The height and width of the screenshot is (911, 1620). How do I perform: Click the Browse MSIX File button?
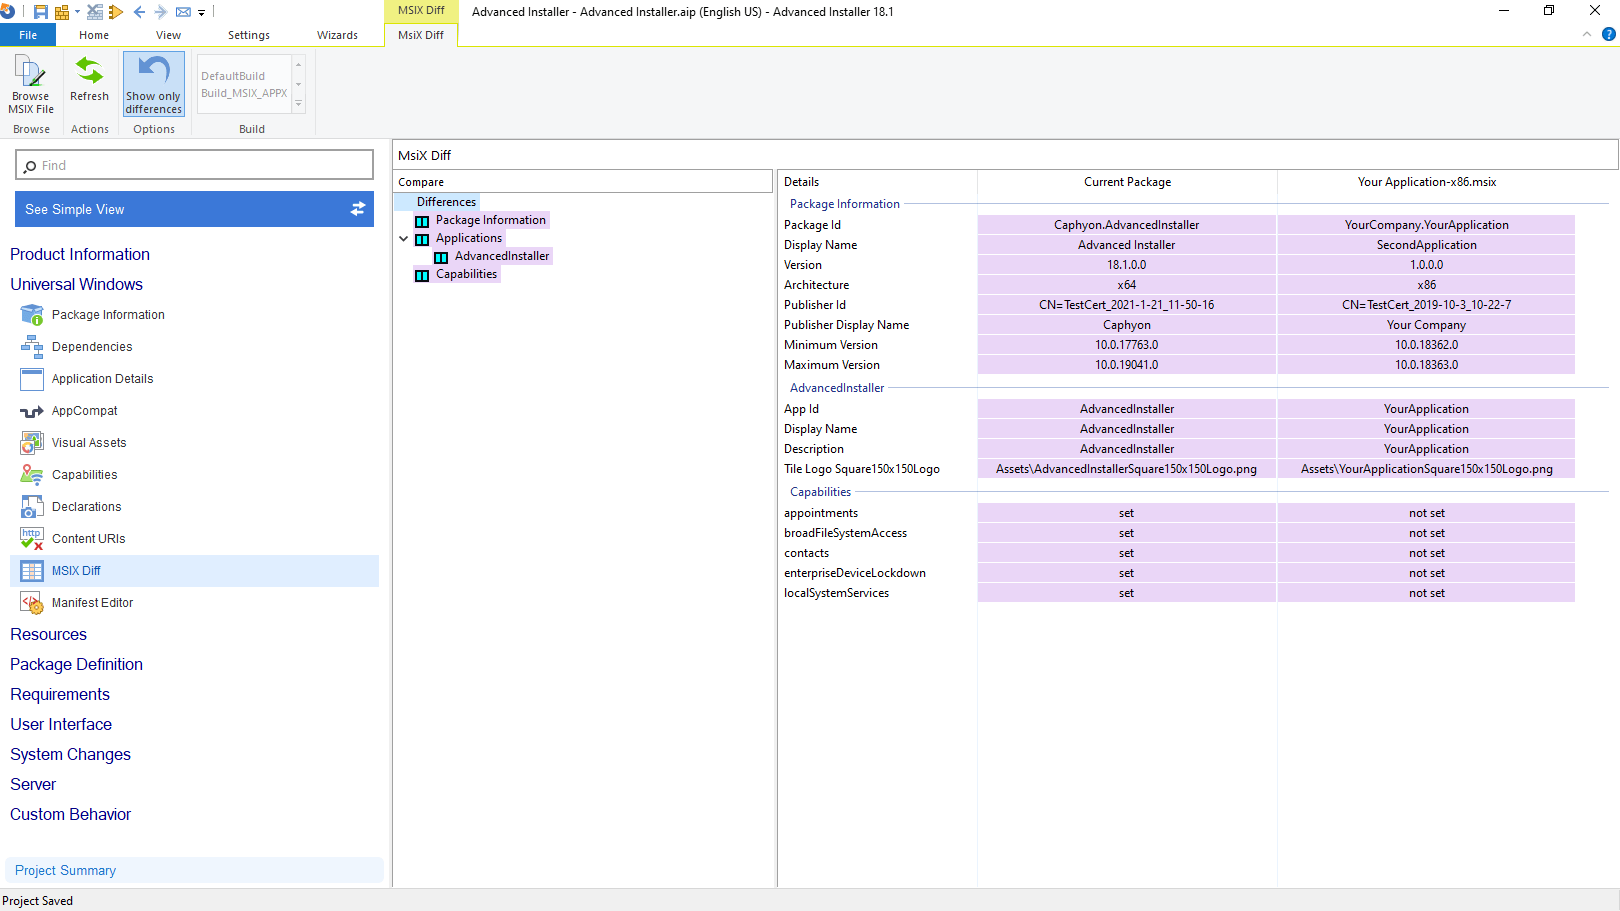[30, 84]
